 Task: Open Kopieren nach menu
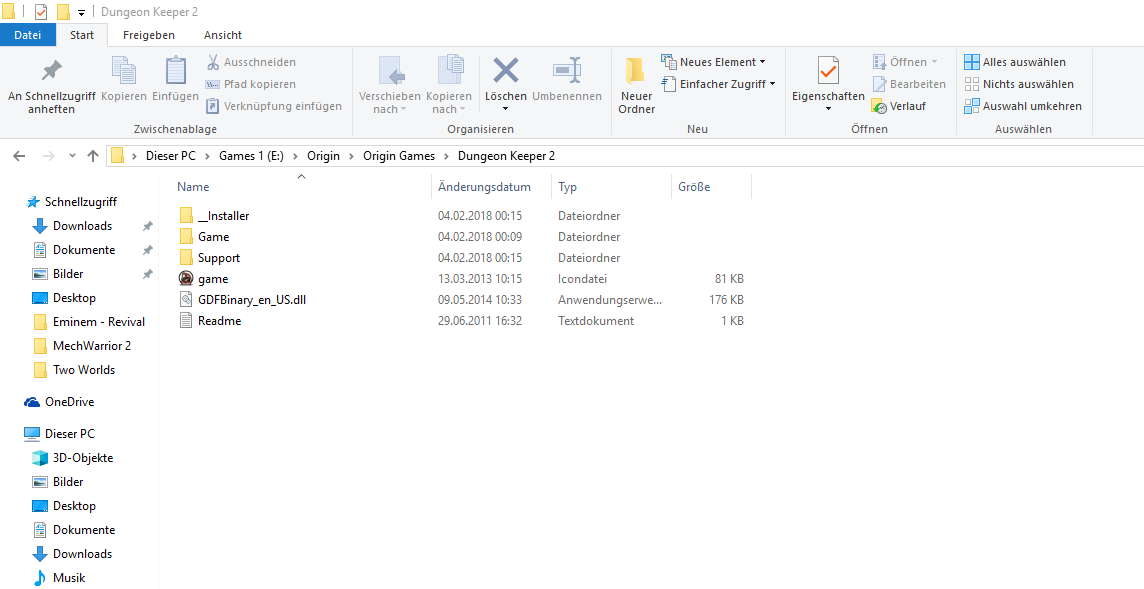(449, 85)
